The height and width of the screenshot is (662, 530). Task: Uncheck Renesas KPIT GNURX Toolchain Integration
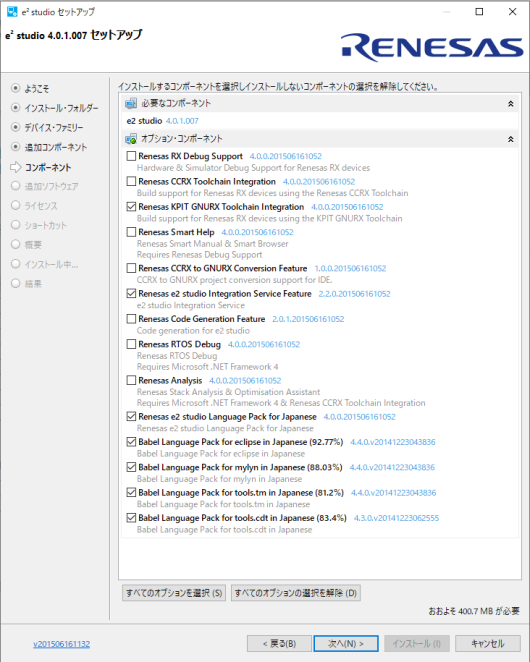[x=131, y=207]
